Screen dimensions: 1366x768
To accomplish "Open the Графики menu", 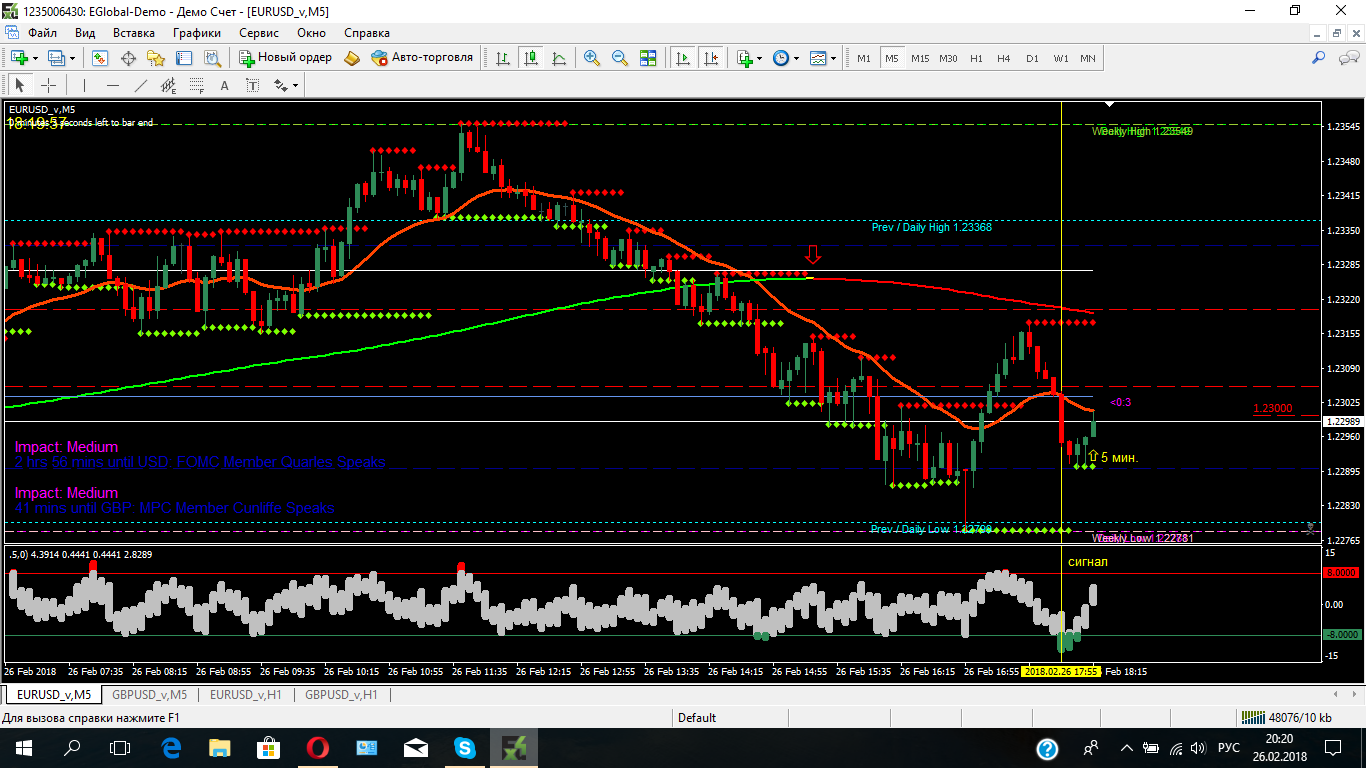I will click(196, 32).
